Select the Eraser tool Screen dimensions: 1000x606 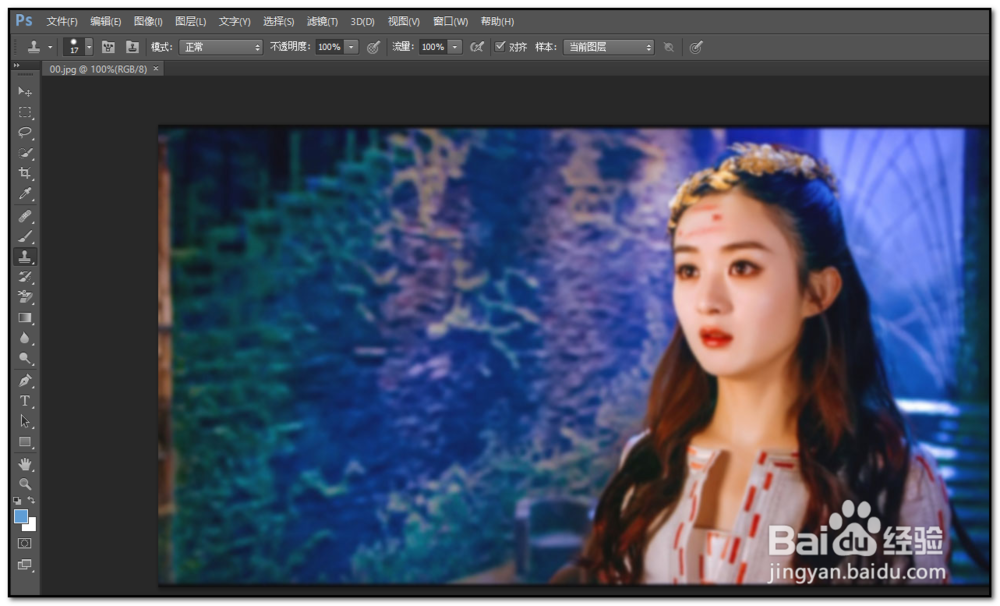[25, 297]
